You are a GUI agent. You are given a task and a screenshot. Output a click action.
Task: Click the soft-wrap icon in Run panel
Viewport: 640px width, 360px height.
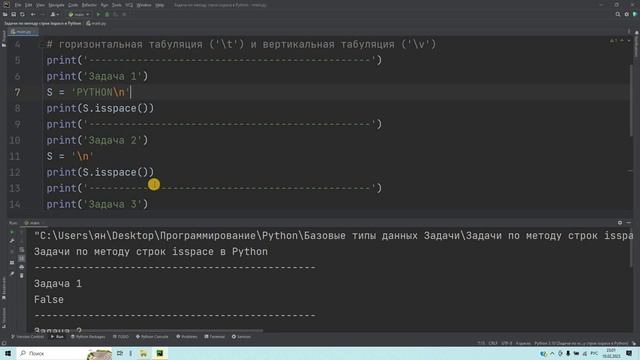coord(22,249)
